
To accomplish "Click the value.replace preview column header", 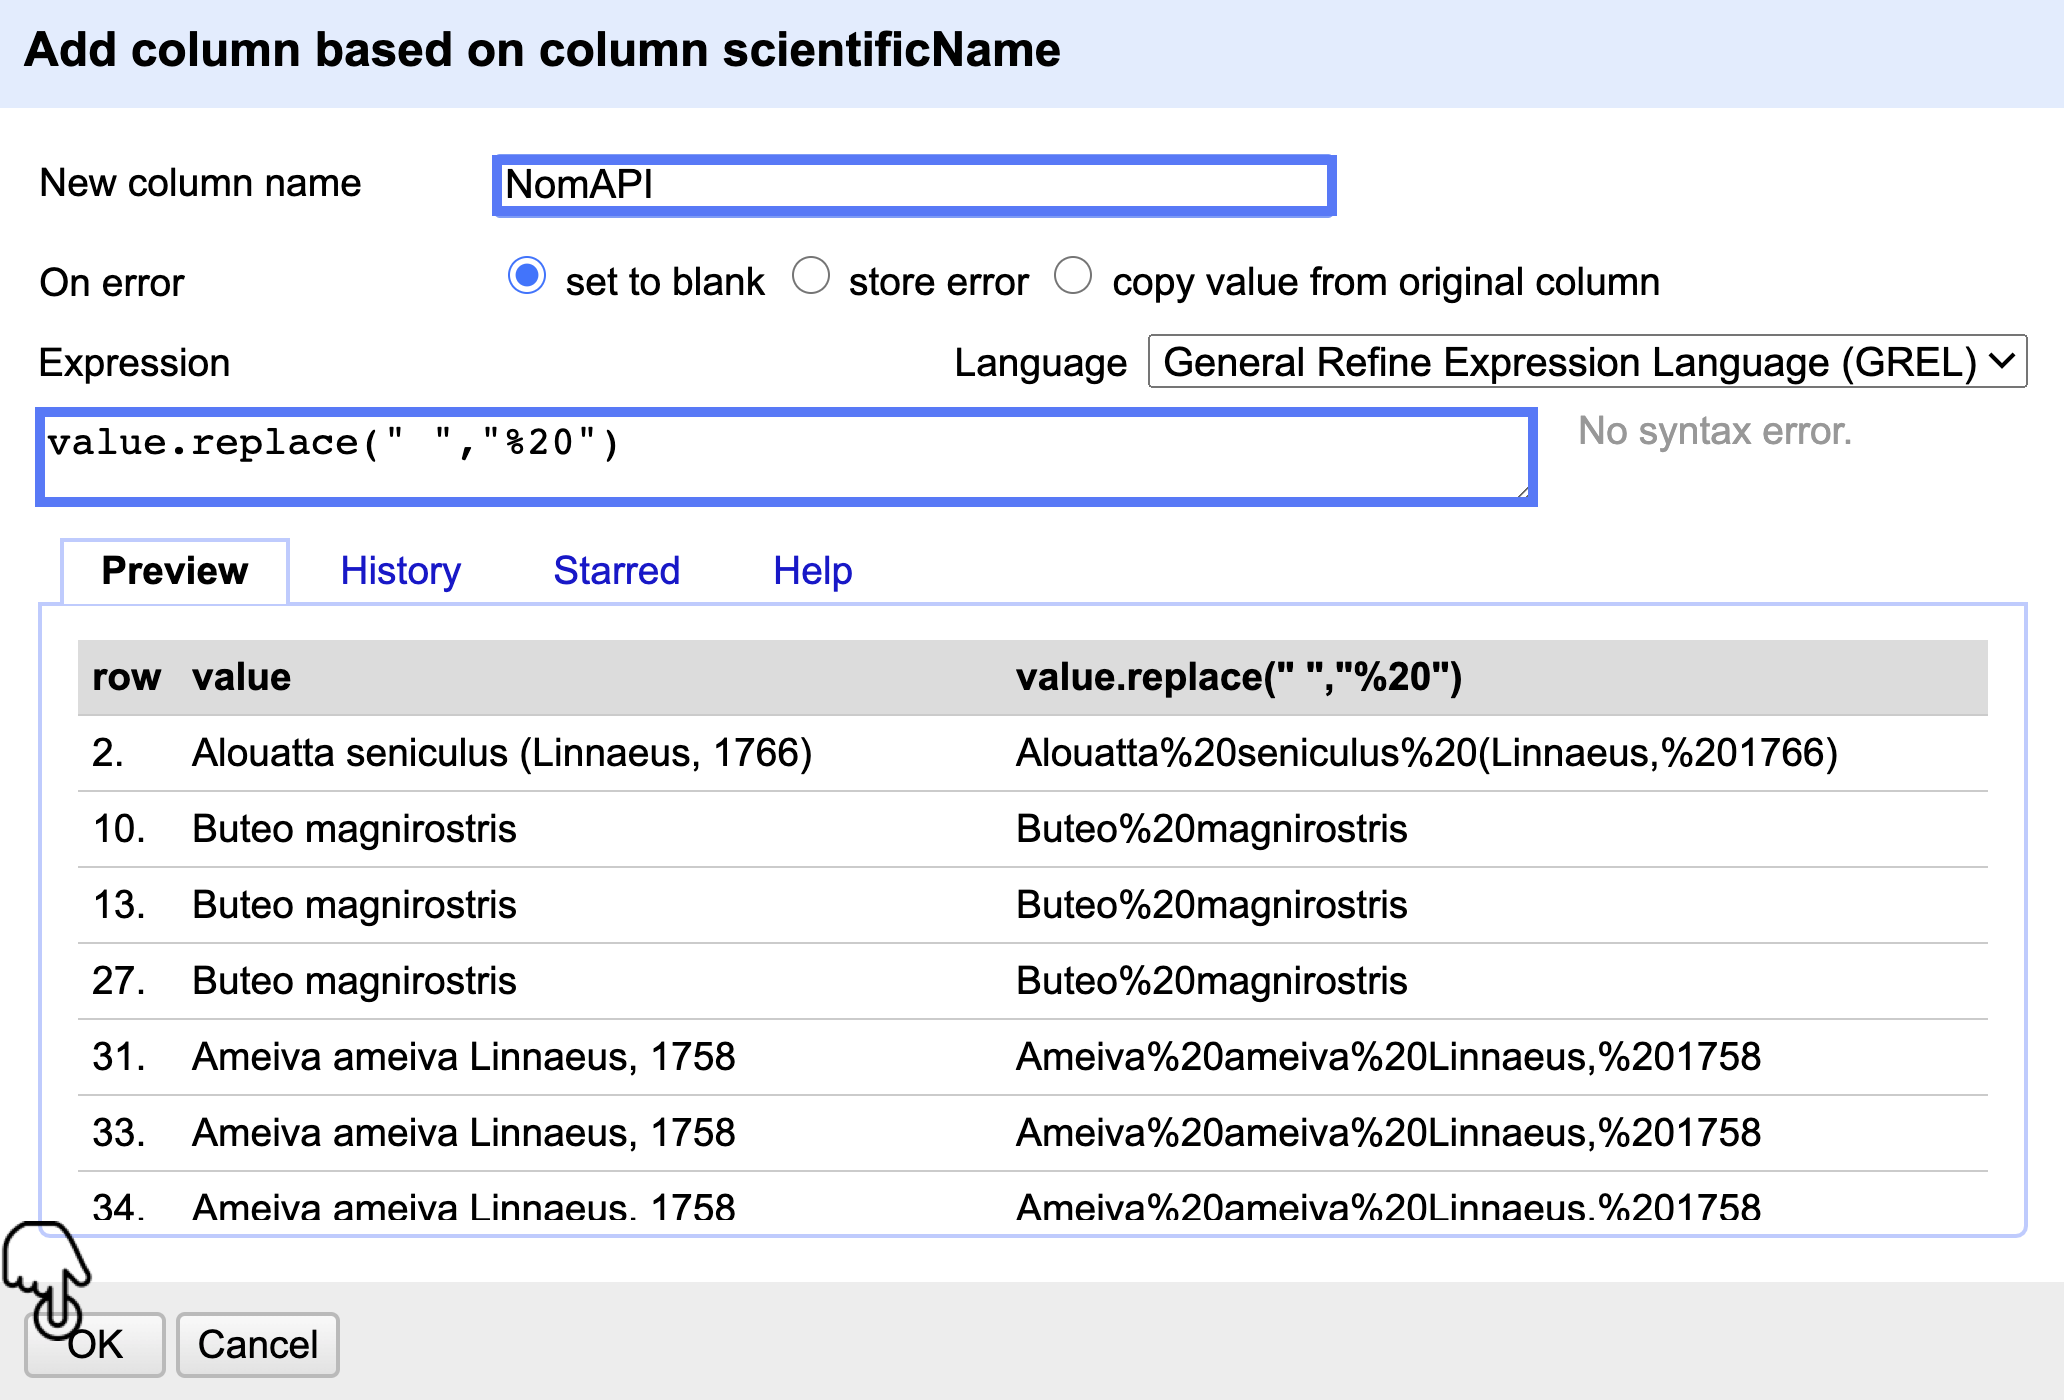I will point(1238,677).
